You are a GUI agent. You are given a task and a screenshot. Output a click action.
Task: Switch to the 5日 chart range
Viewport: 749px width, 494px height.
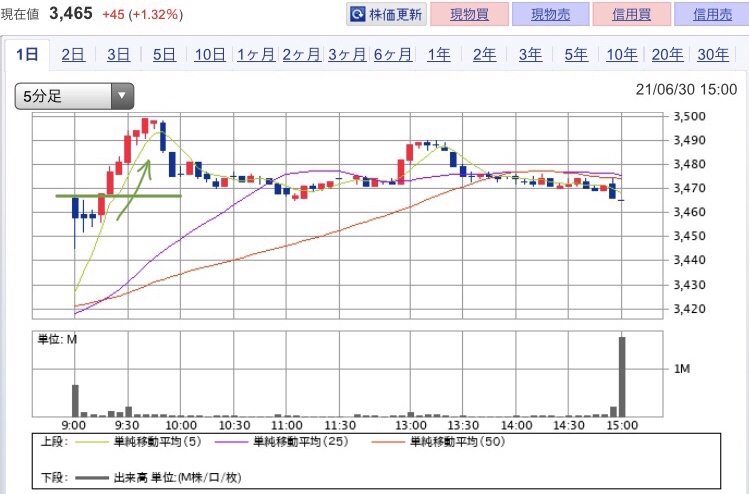pyautogui.click(x=164, y=54)
